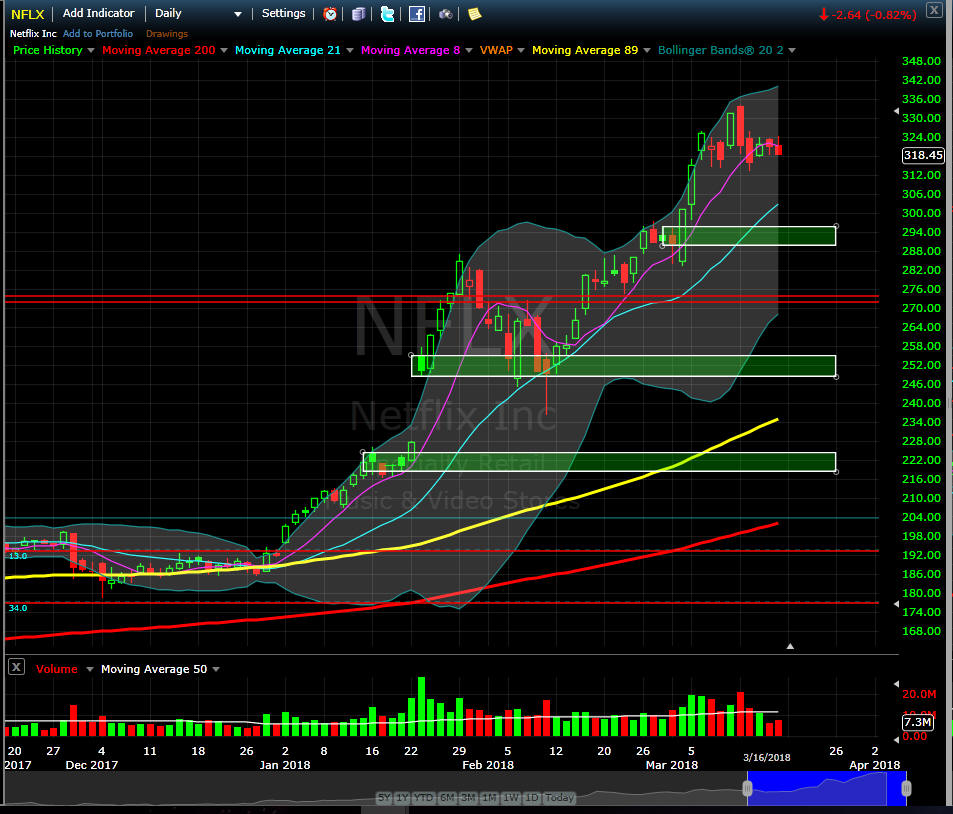Grab the right range slider handle
The height and width of the screenshot is (814, 953).
[x=906, y=789]
